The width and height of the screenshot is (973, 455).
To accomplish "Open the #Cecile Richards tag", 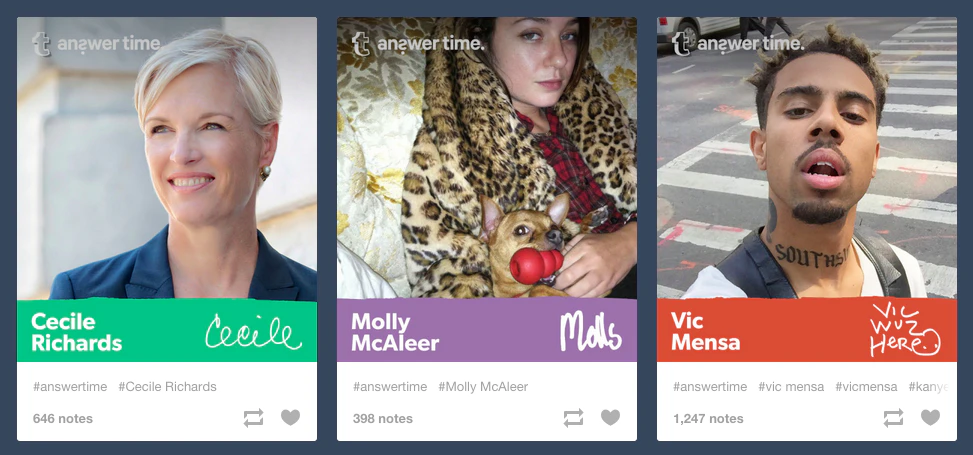I will [168, 387].
